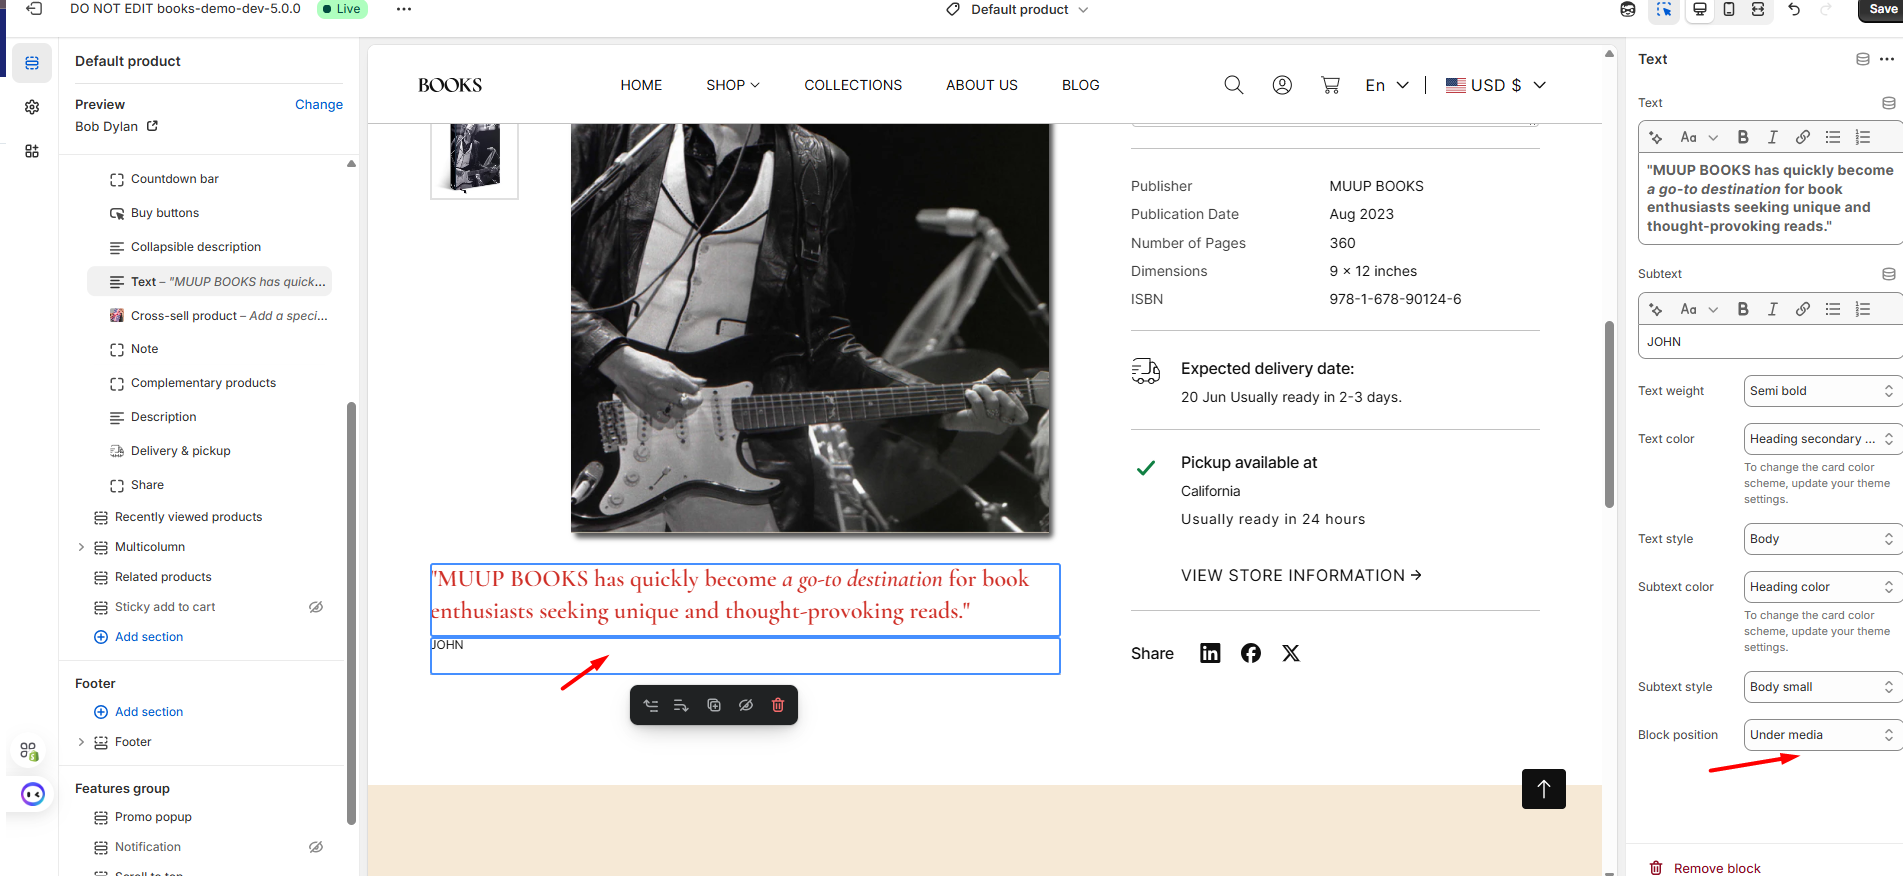Apply numbered list in the Subtext toolbar
Screen dimensions: 1903x876
(1863, 309)
